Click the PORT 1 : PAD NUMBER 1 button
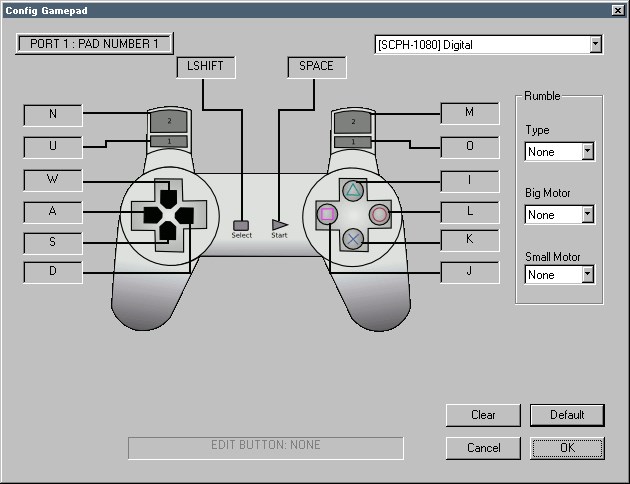This screenshot has width=630, height=484. (94, 43)
